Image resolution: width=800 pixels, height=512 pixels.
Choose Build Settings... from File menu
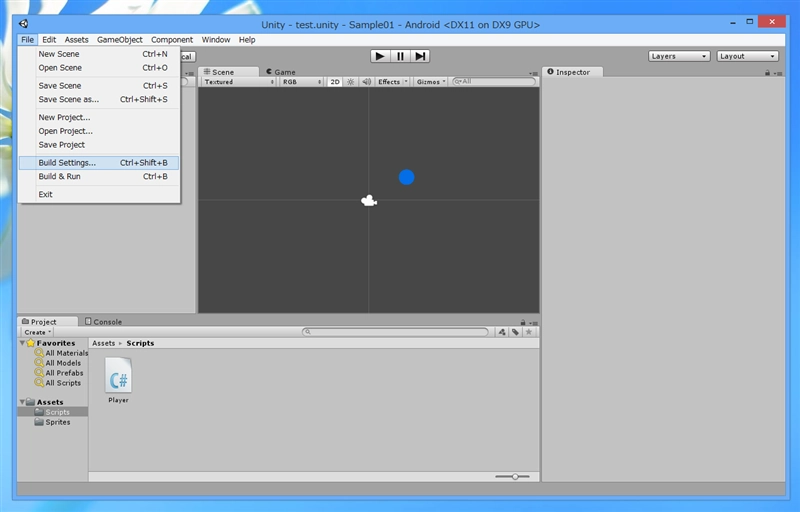99,163
